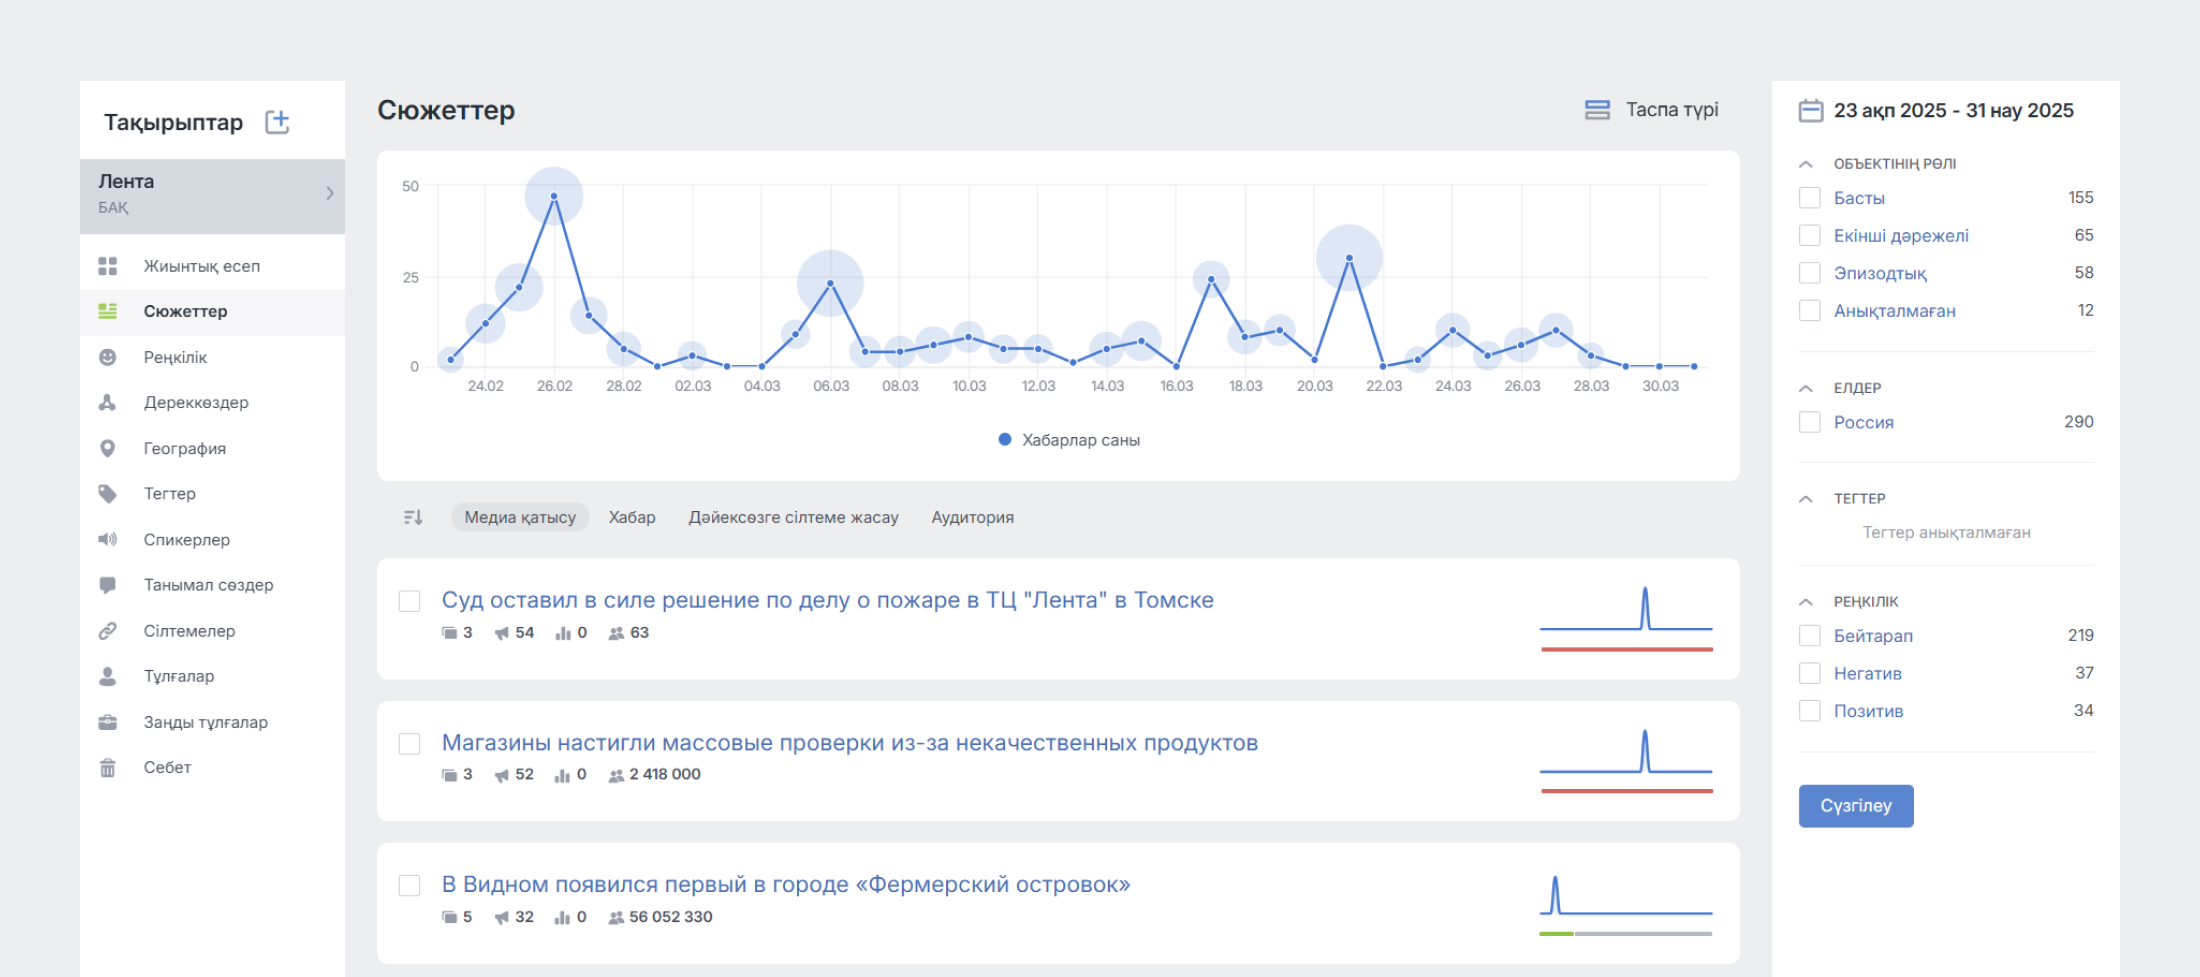Image resolution: width=2200 pixels, height=977 pixels.
Task: Add a new topic with the plus icon
Action: point(277,122)
